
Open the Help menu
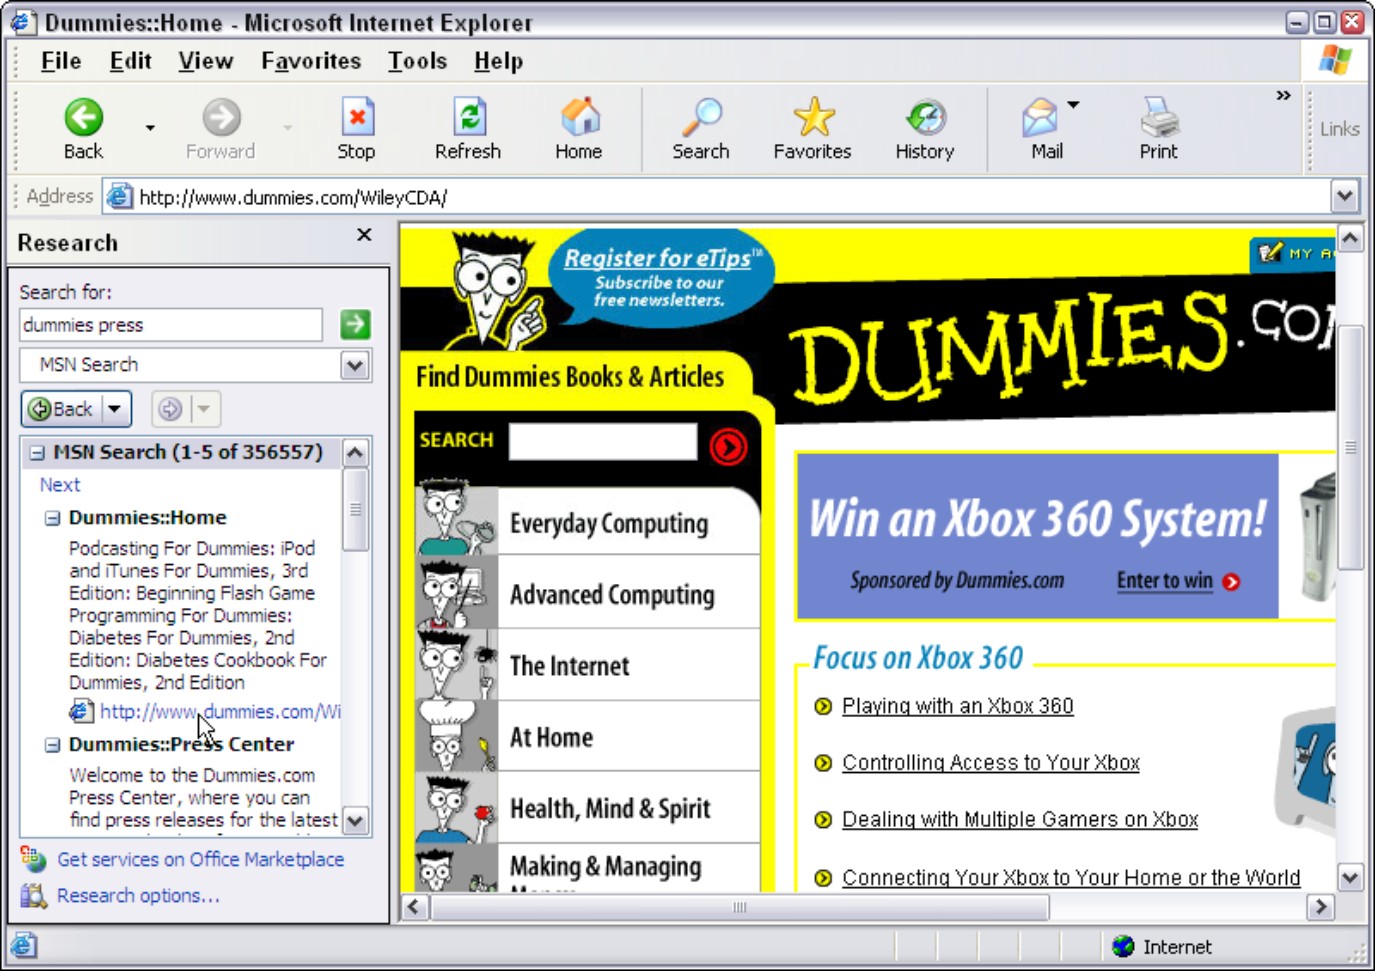tap(498, 61)
